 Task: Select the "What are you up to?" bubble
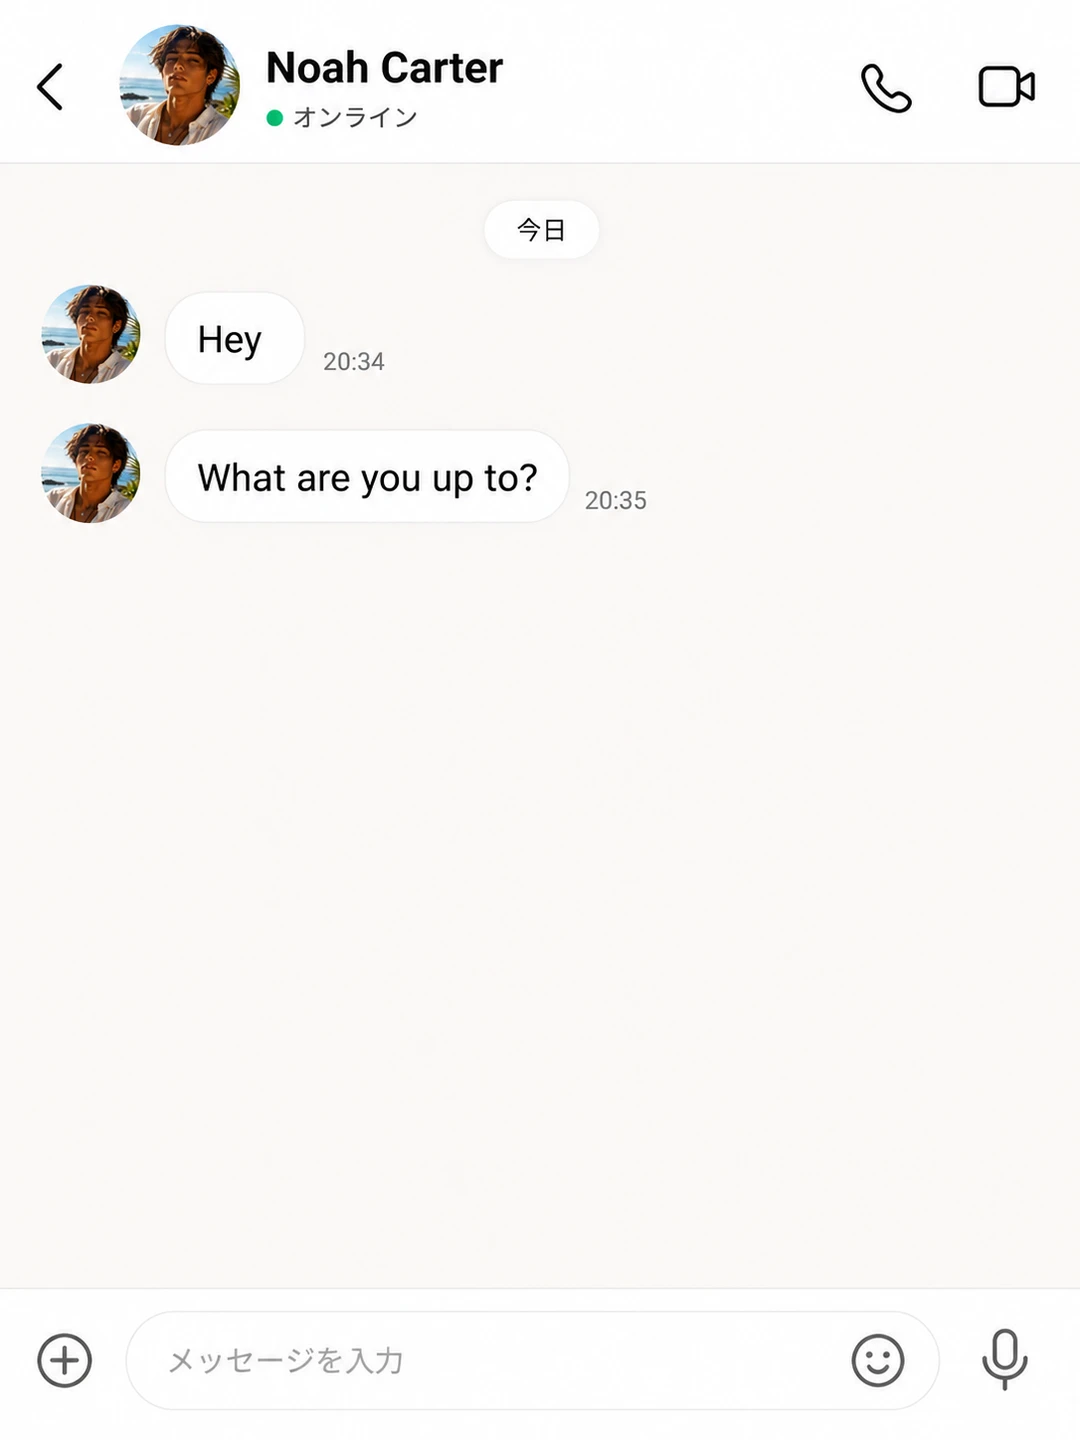[x=367, y=477]
